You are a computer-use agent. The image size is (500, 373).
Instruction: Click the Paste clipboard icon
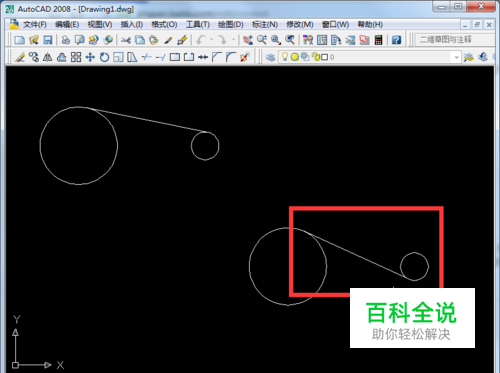[x=154, y=40]
